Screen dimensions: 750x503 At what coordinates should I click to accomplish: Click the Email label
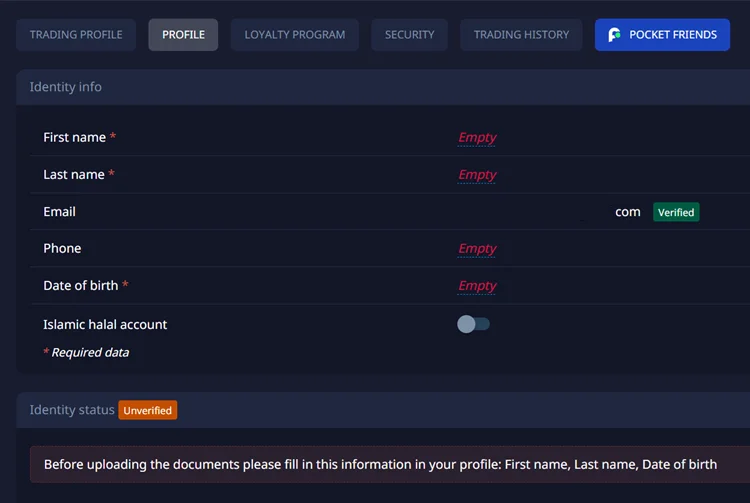[59, 212]
